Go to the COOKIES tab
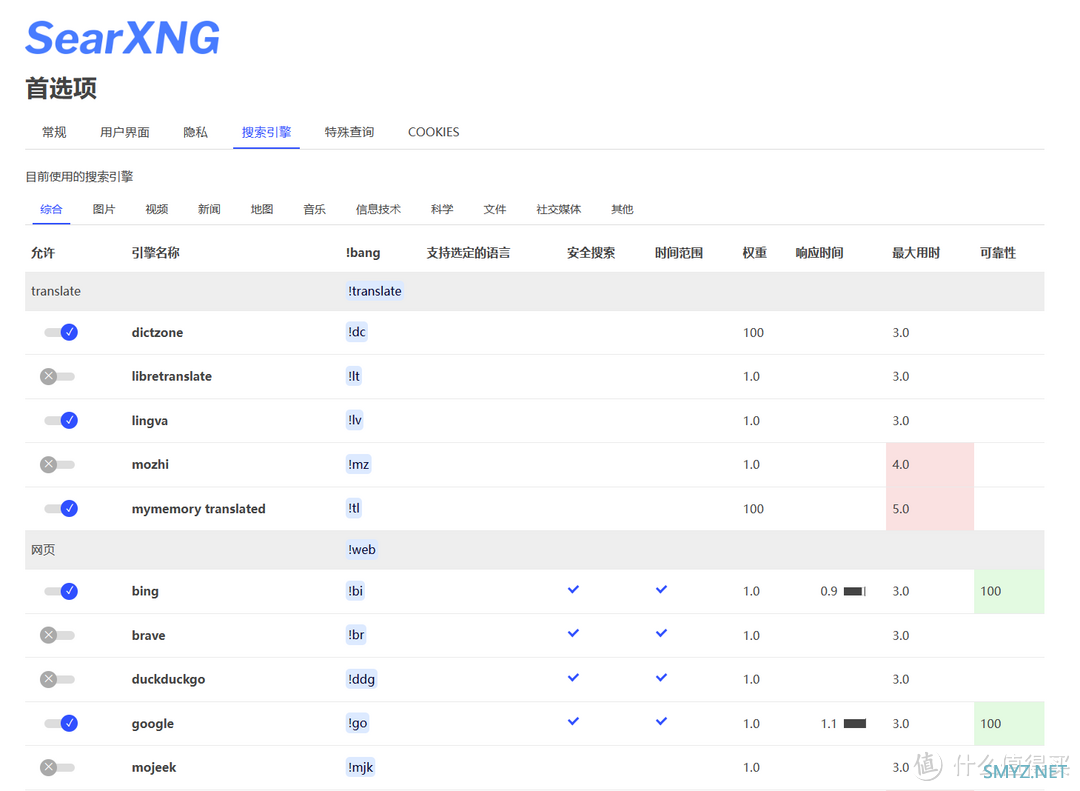The width and height of the screenshot is (1080, 791). pos(433,132)
